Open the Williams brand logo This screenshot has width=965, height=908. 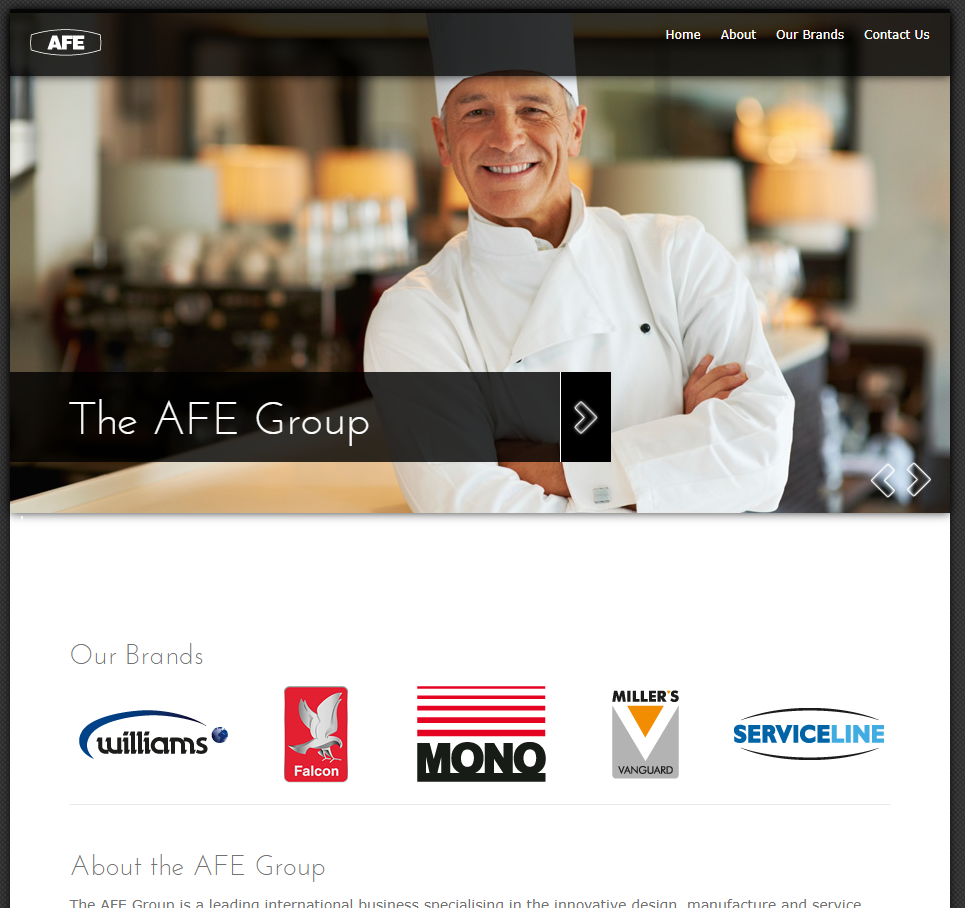[x=153, y=735]
